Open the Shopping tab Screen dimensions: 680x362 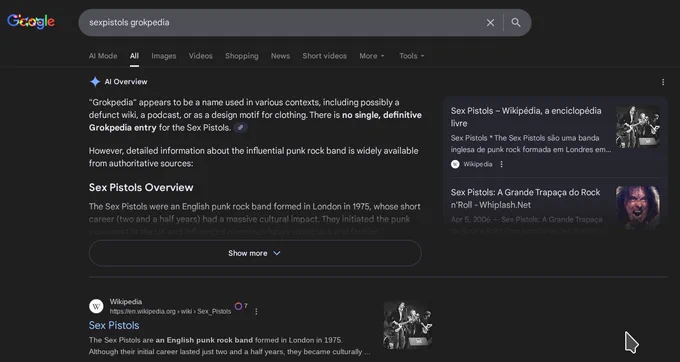(x=242, y=56)
